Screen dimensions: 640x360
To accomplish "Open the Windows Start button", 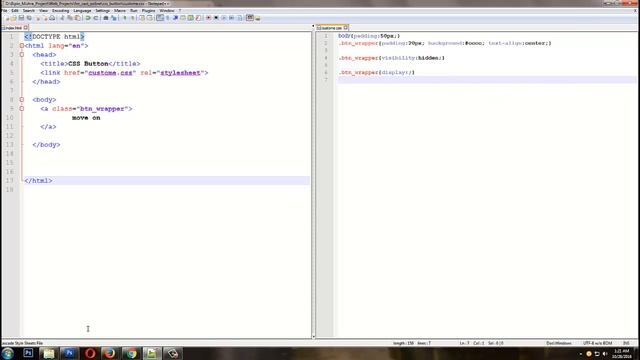I will tap(8, 353).
